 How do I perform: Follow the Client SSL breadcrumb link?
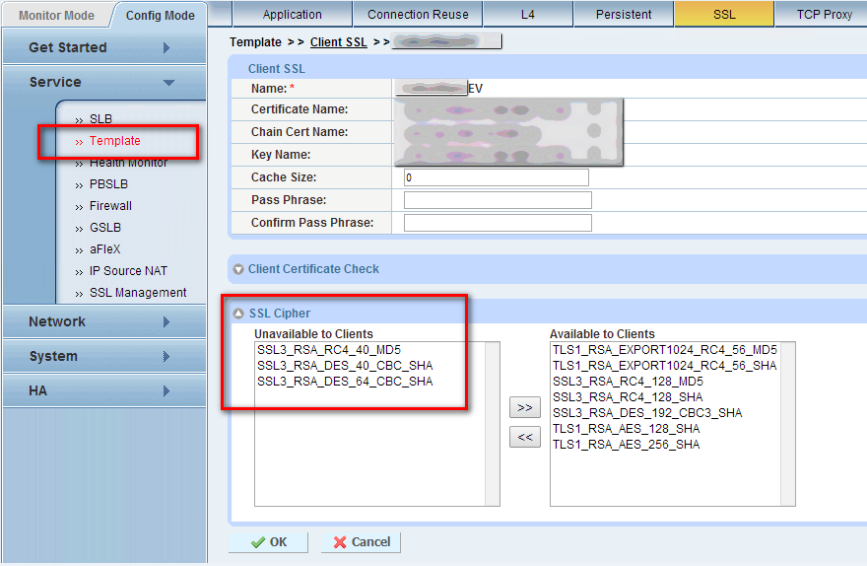(338, 42)
